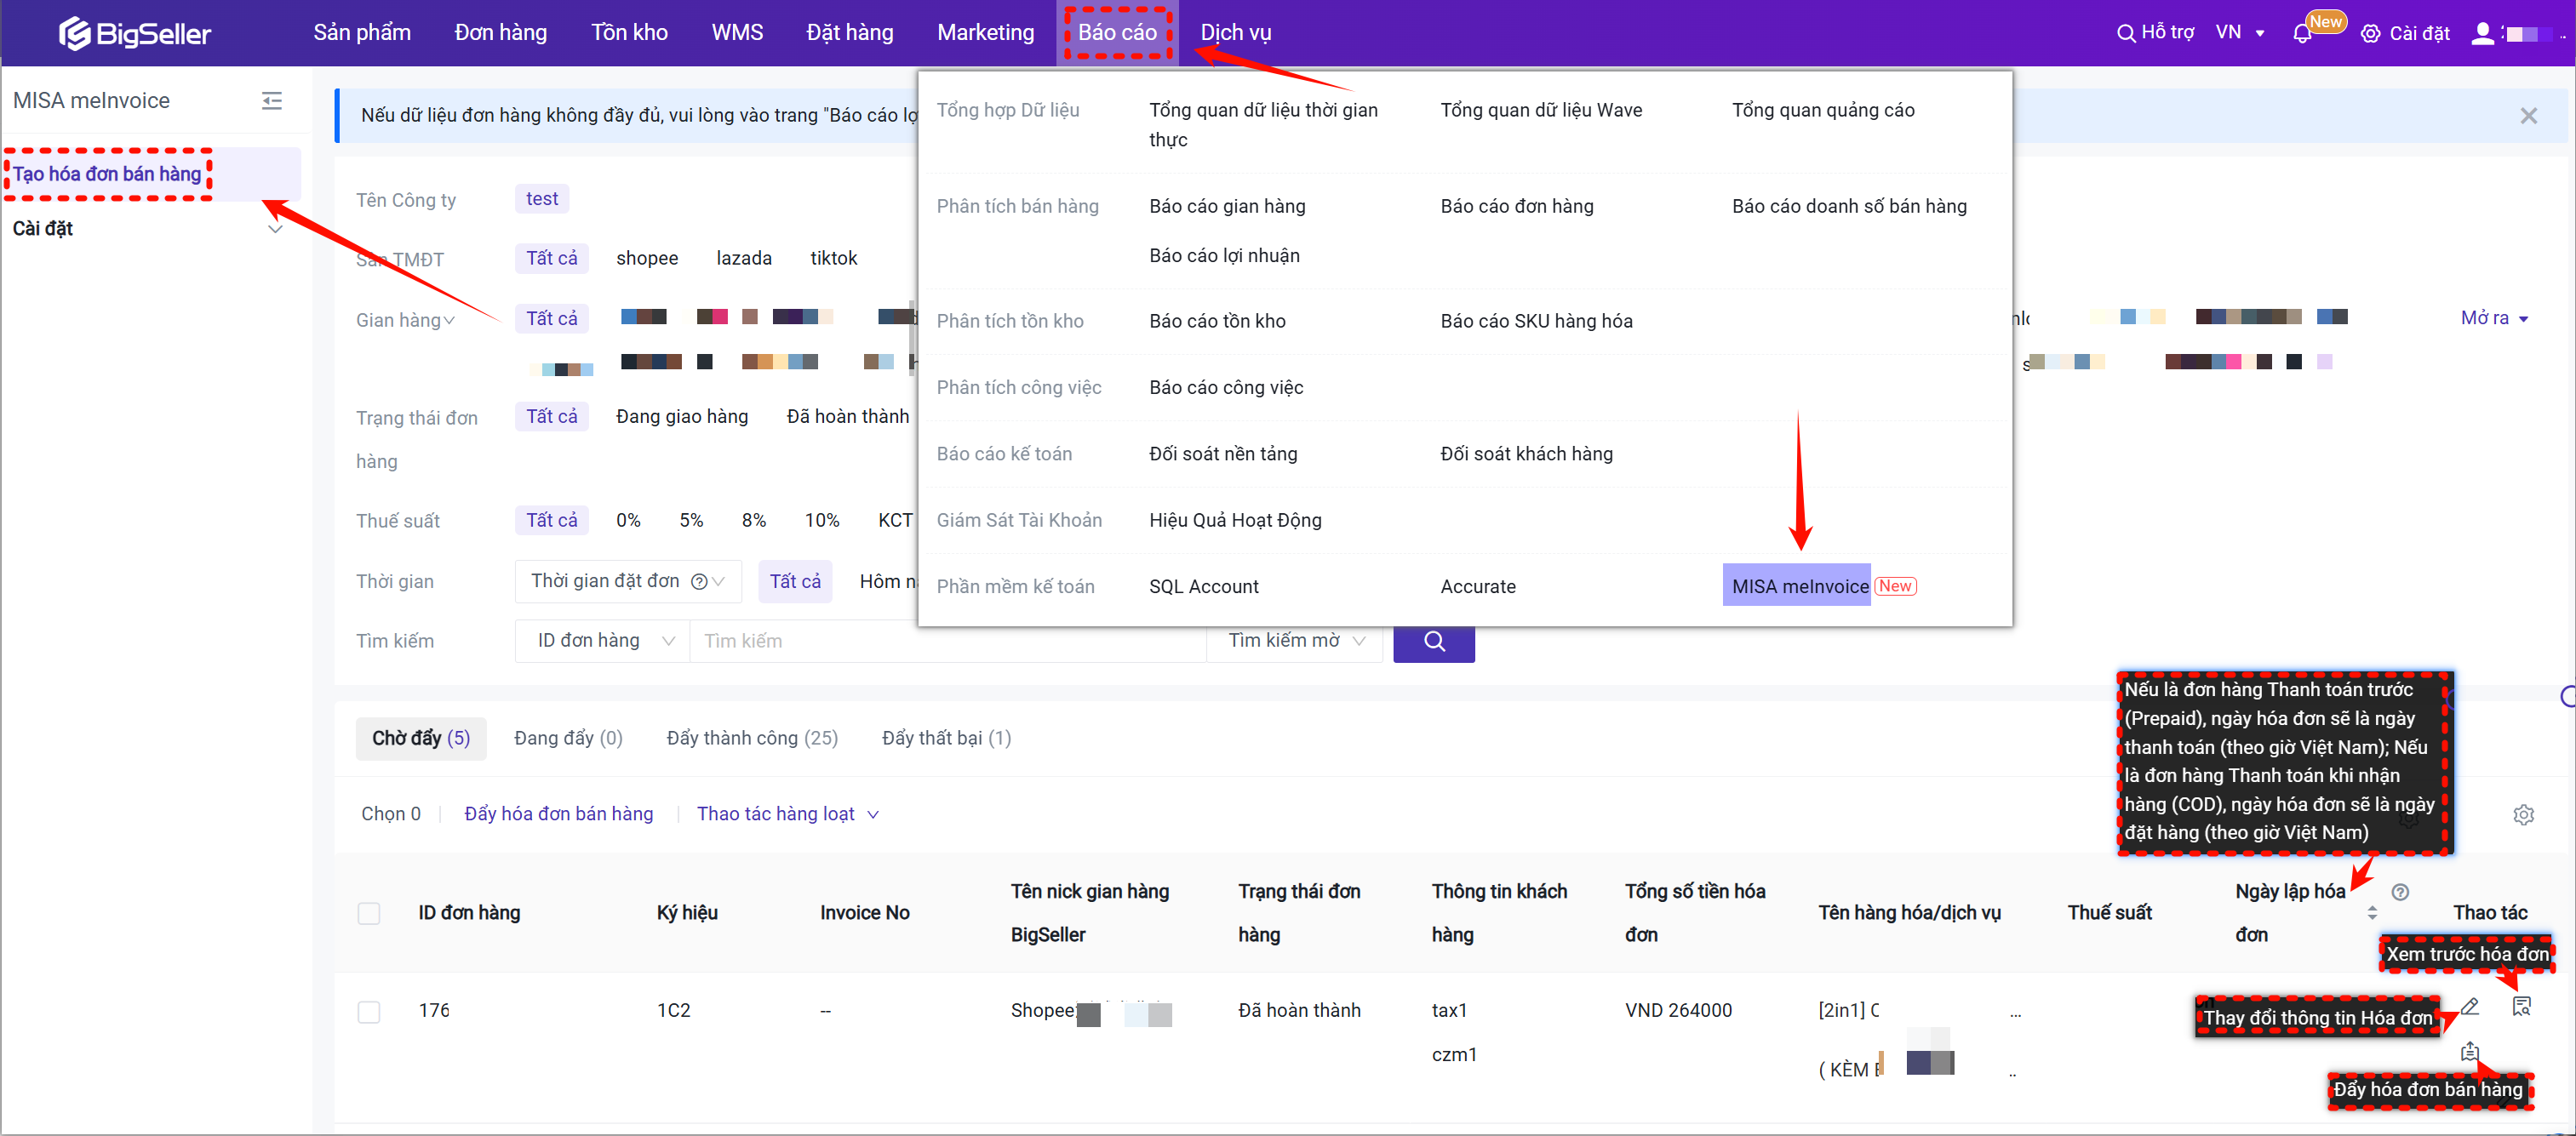Viewport: 2576px width, 1136px height.
Task: Open the VN language dropdown
Action: coord(2240,33)
